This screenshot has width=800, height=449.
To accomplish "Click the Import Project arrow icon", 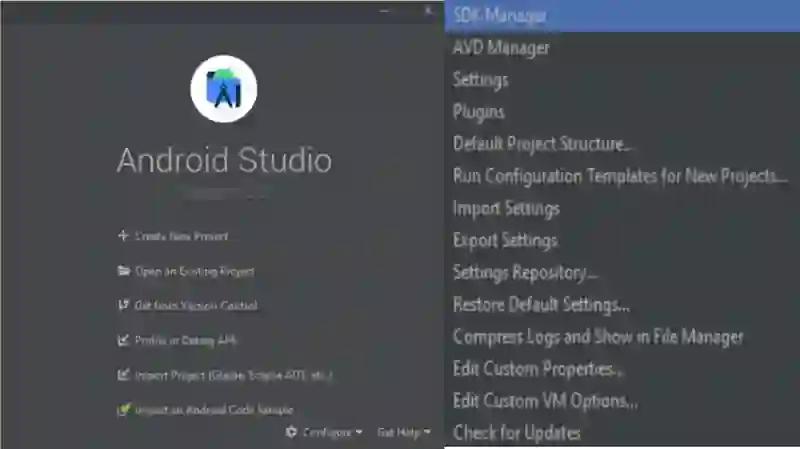I will 123,375.
